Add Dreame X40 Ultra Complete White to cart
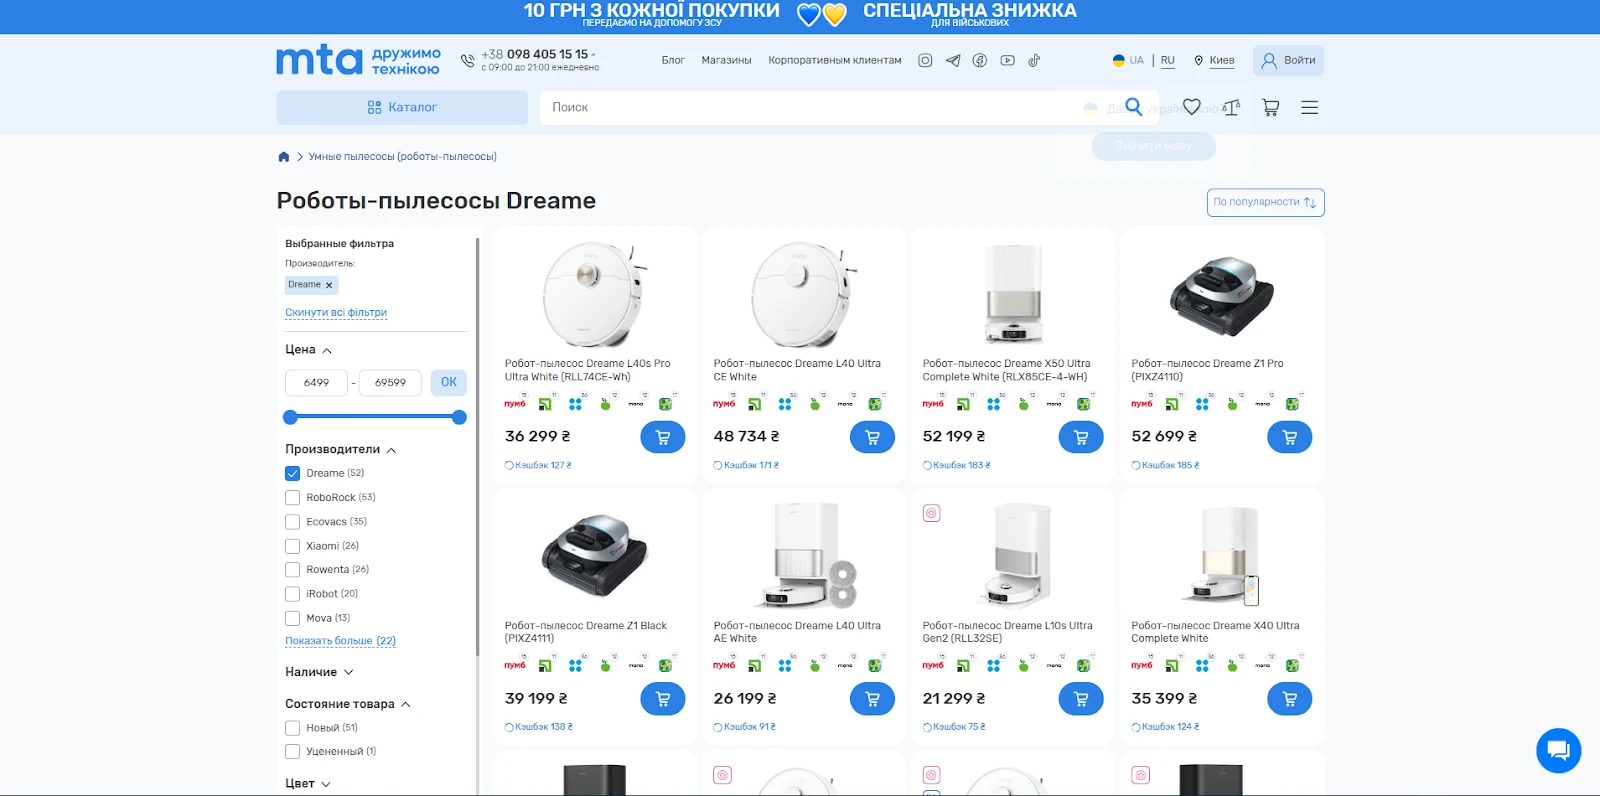 [1290, 698]
